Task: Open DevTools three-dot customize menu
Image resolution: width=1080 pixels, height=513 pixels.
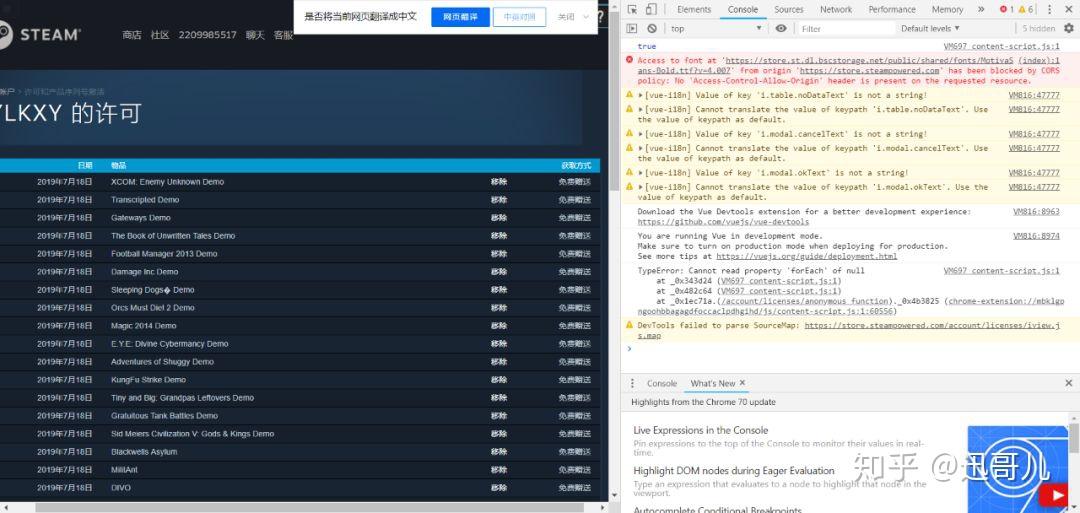Action: 1050,10
